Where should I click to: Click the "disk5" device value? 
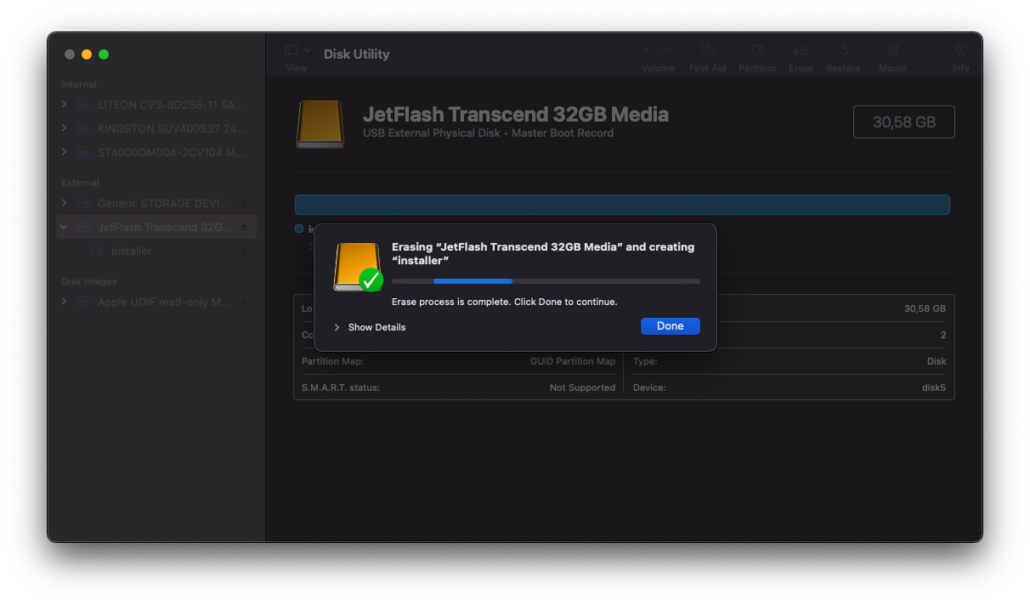click(933, 388)
